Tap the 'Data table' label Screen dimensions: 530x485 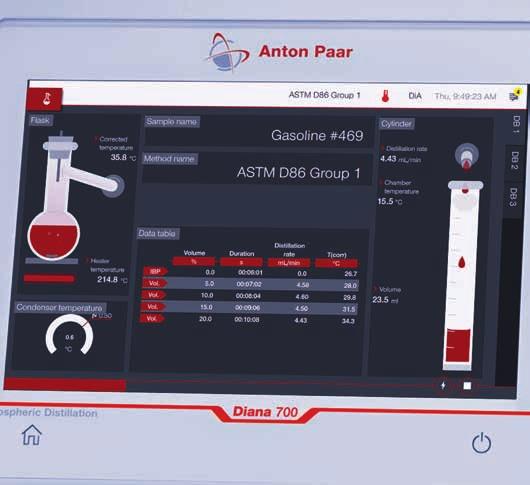pos(158,233)
